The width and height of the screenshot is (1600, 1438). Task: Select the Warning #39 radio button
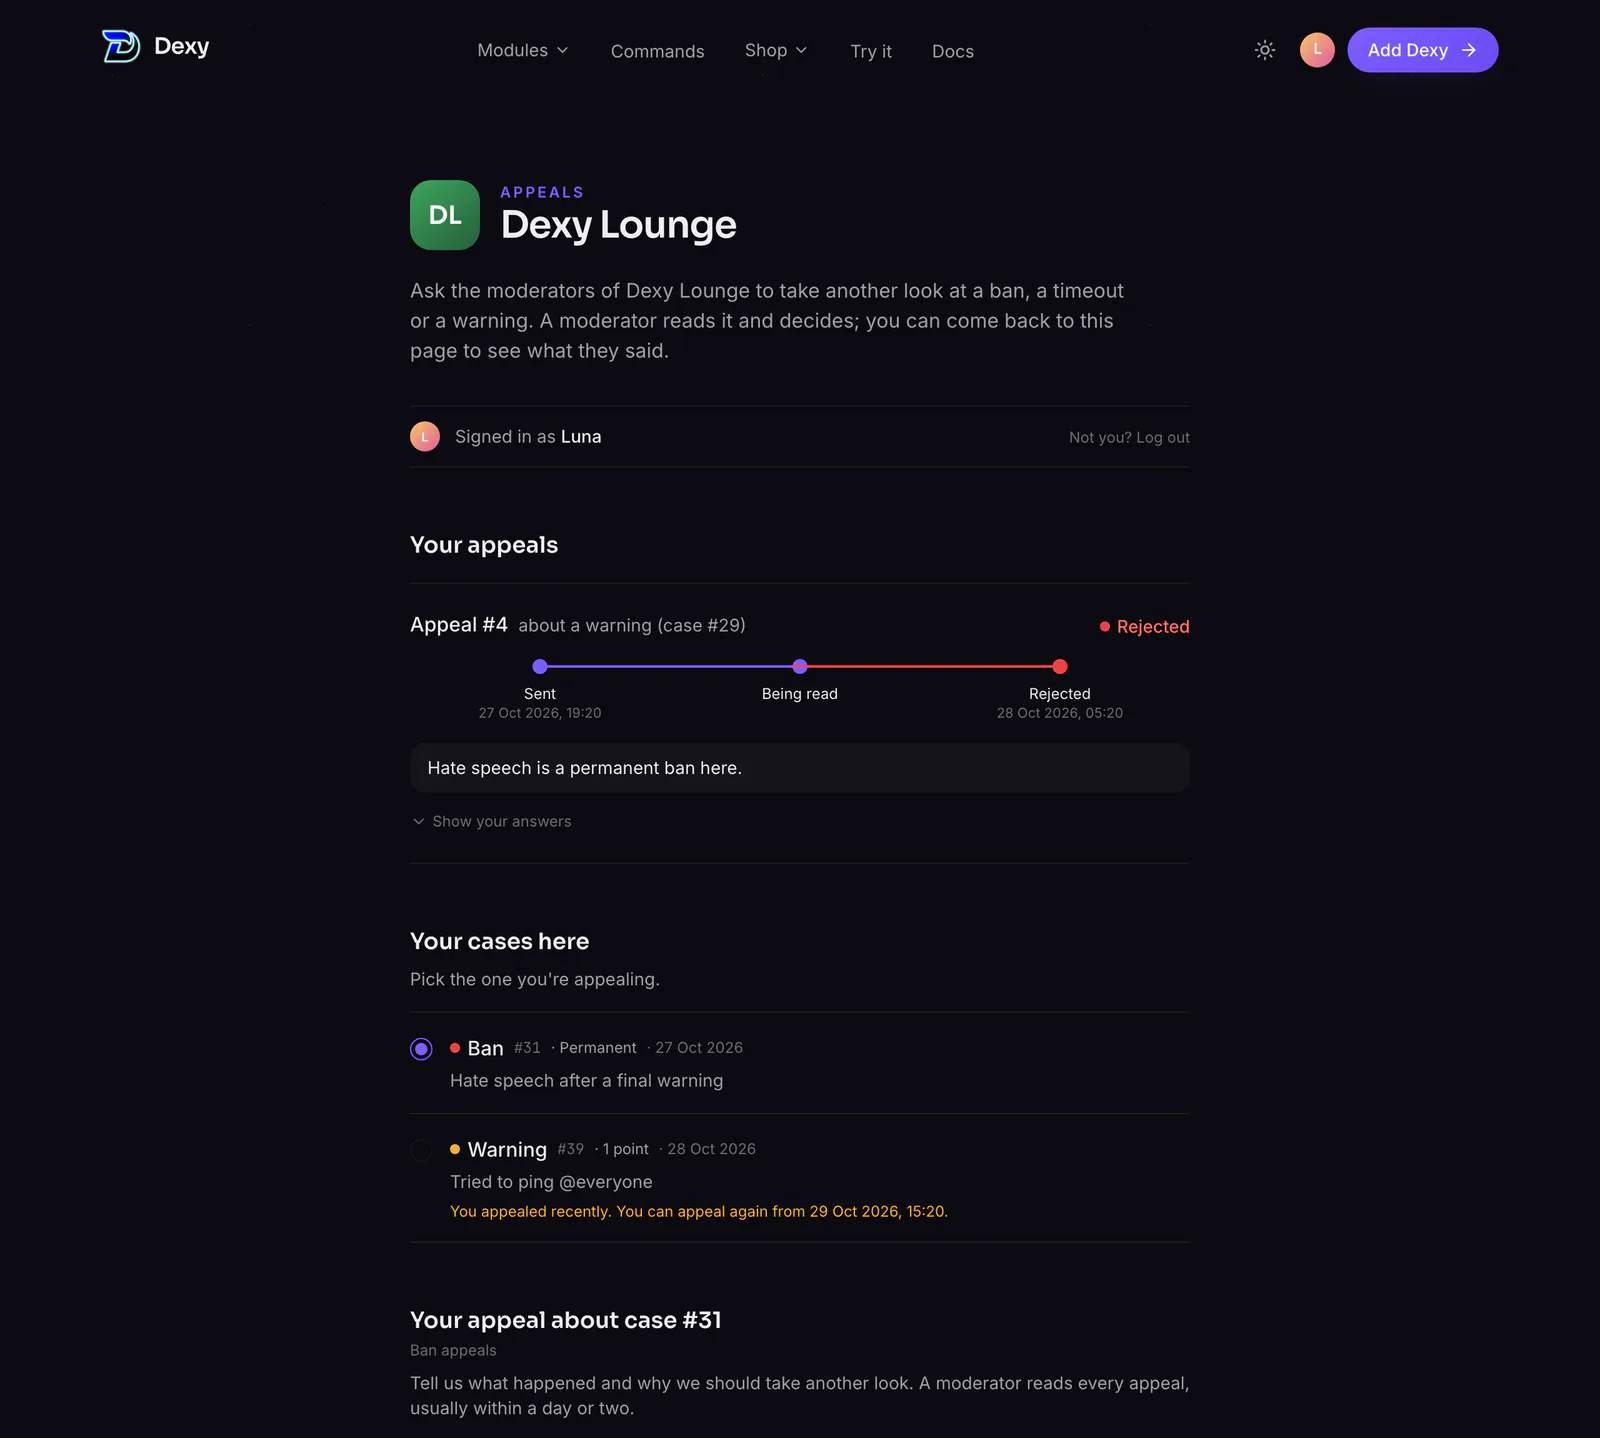pos(421,1150)
